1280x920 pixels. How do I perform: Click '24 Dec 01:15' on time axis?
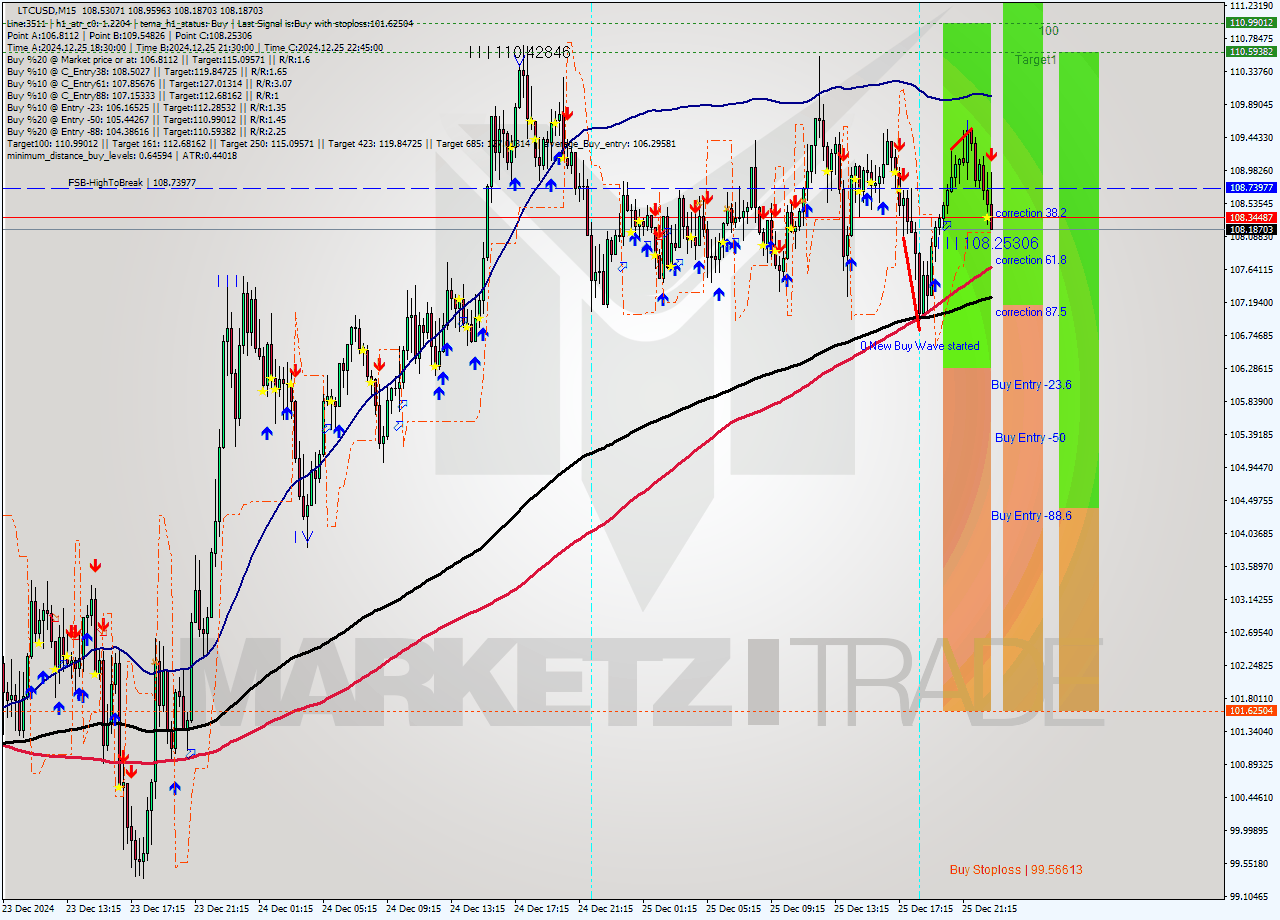pyautogui.click(x=285, y=909)
